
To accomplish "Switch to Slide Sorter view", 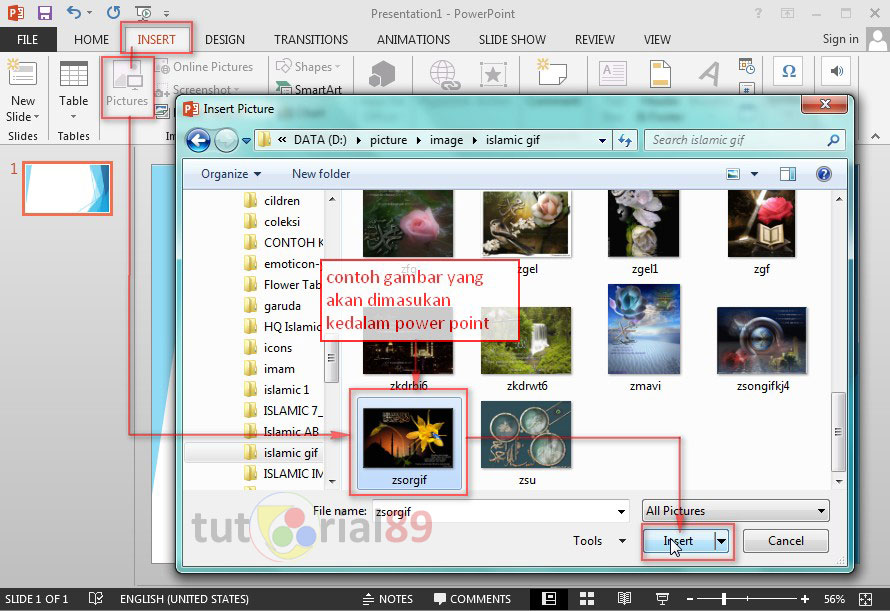I will tap(587, 599).
